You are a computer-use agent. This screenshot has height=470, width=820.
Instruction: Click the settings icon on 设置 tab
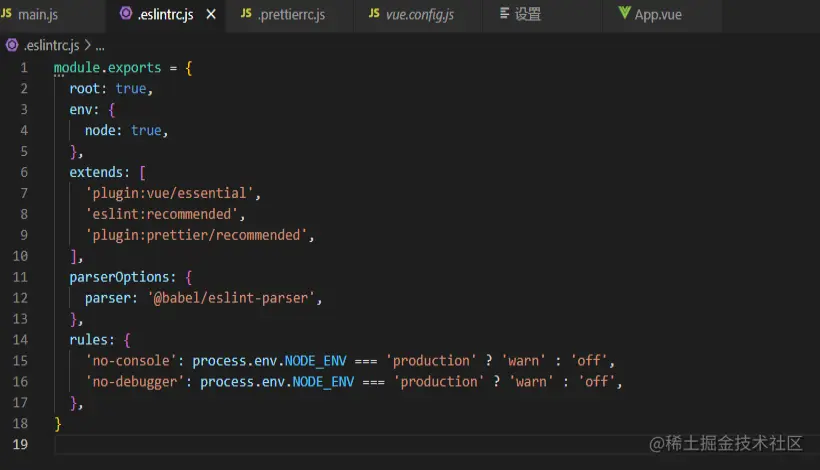[x=503, y=14]
